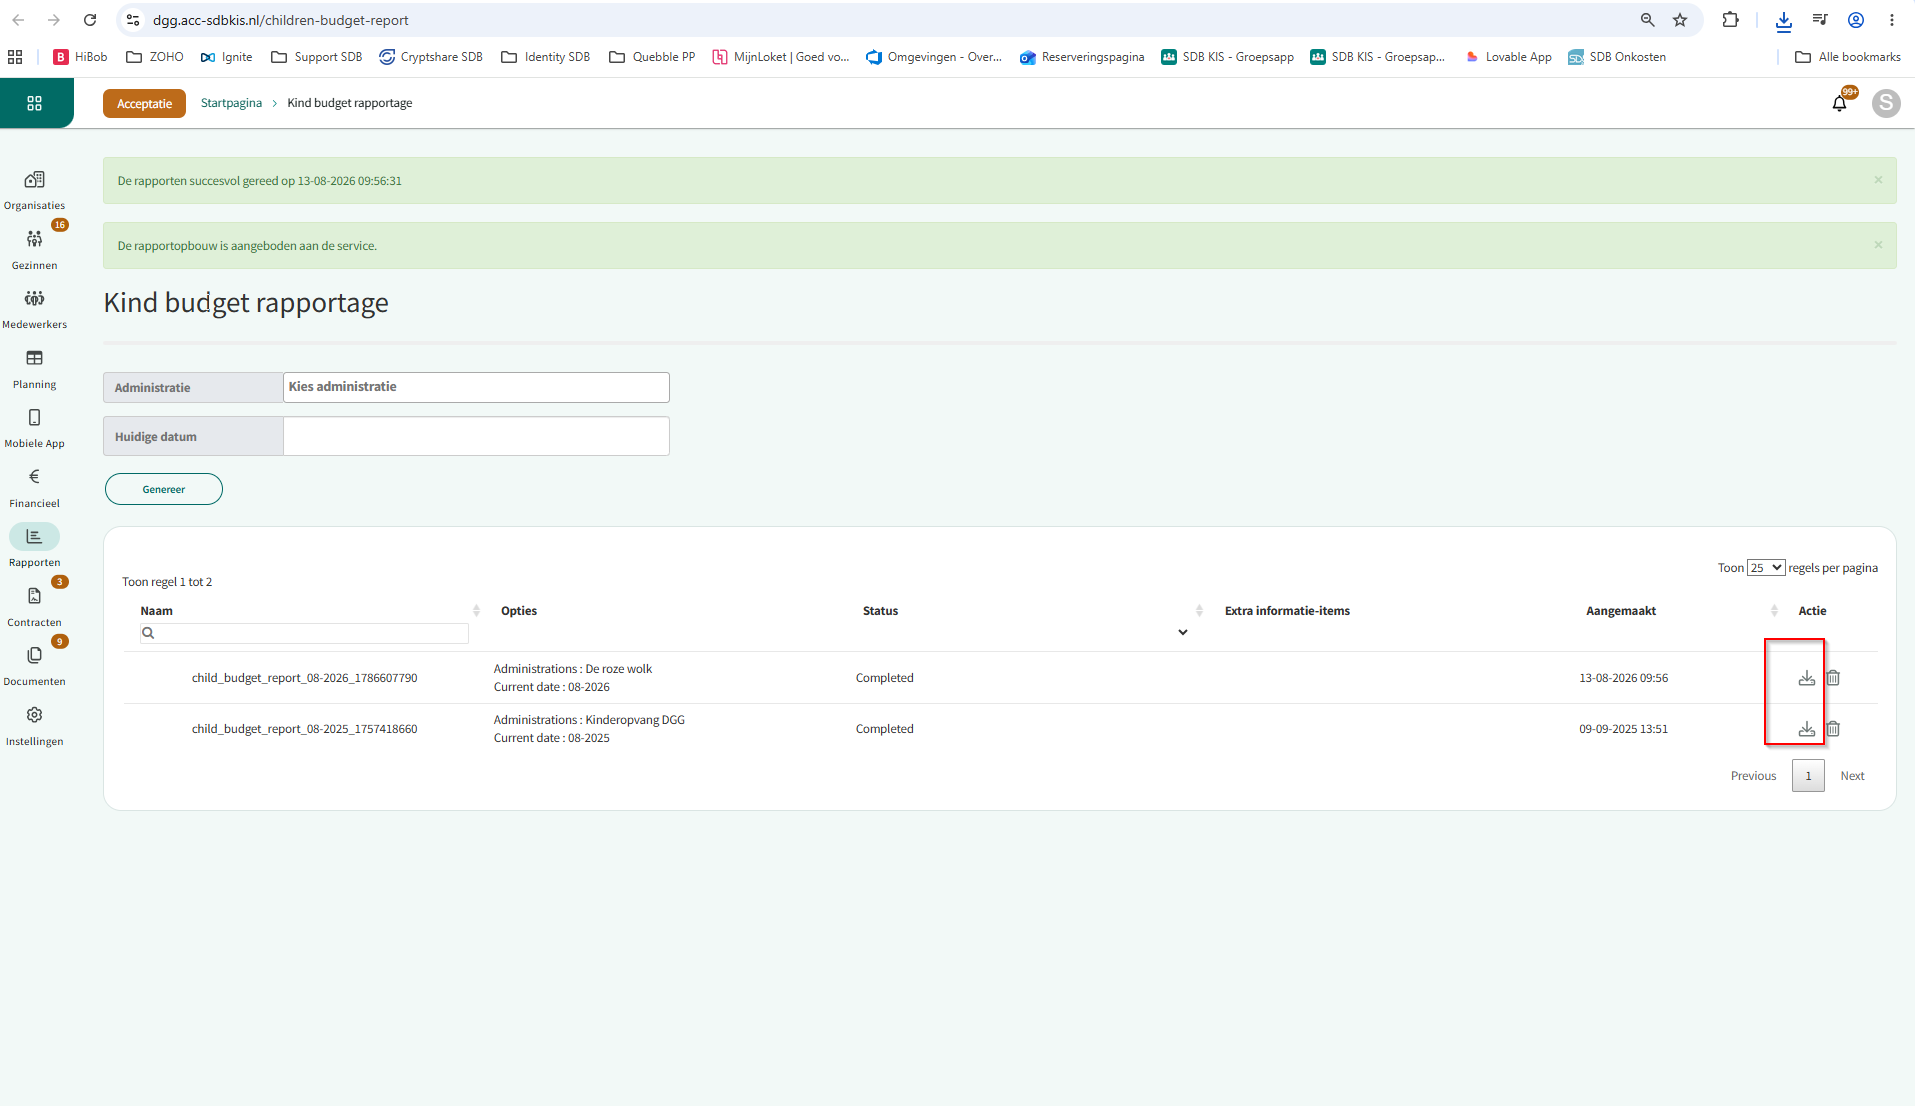Open the Alle bookmarks folder
This screenshot has height=1106, width=1915.
(x=1847, y=57)
